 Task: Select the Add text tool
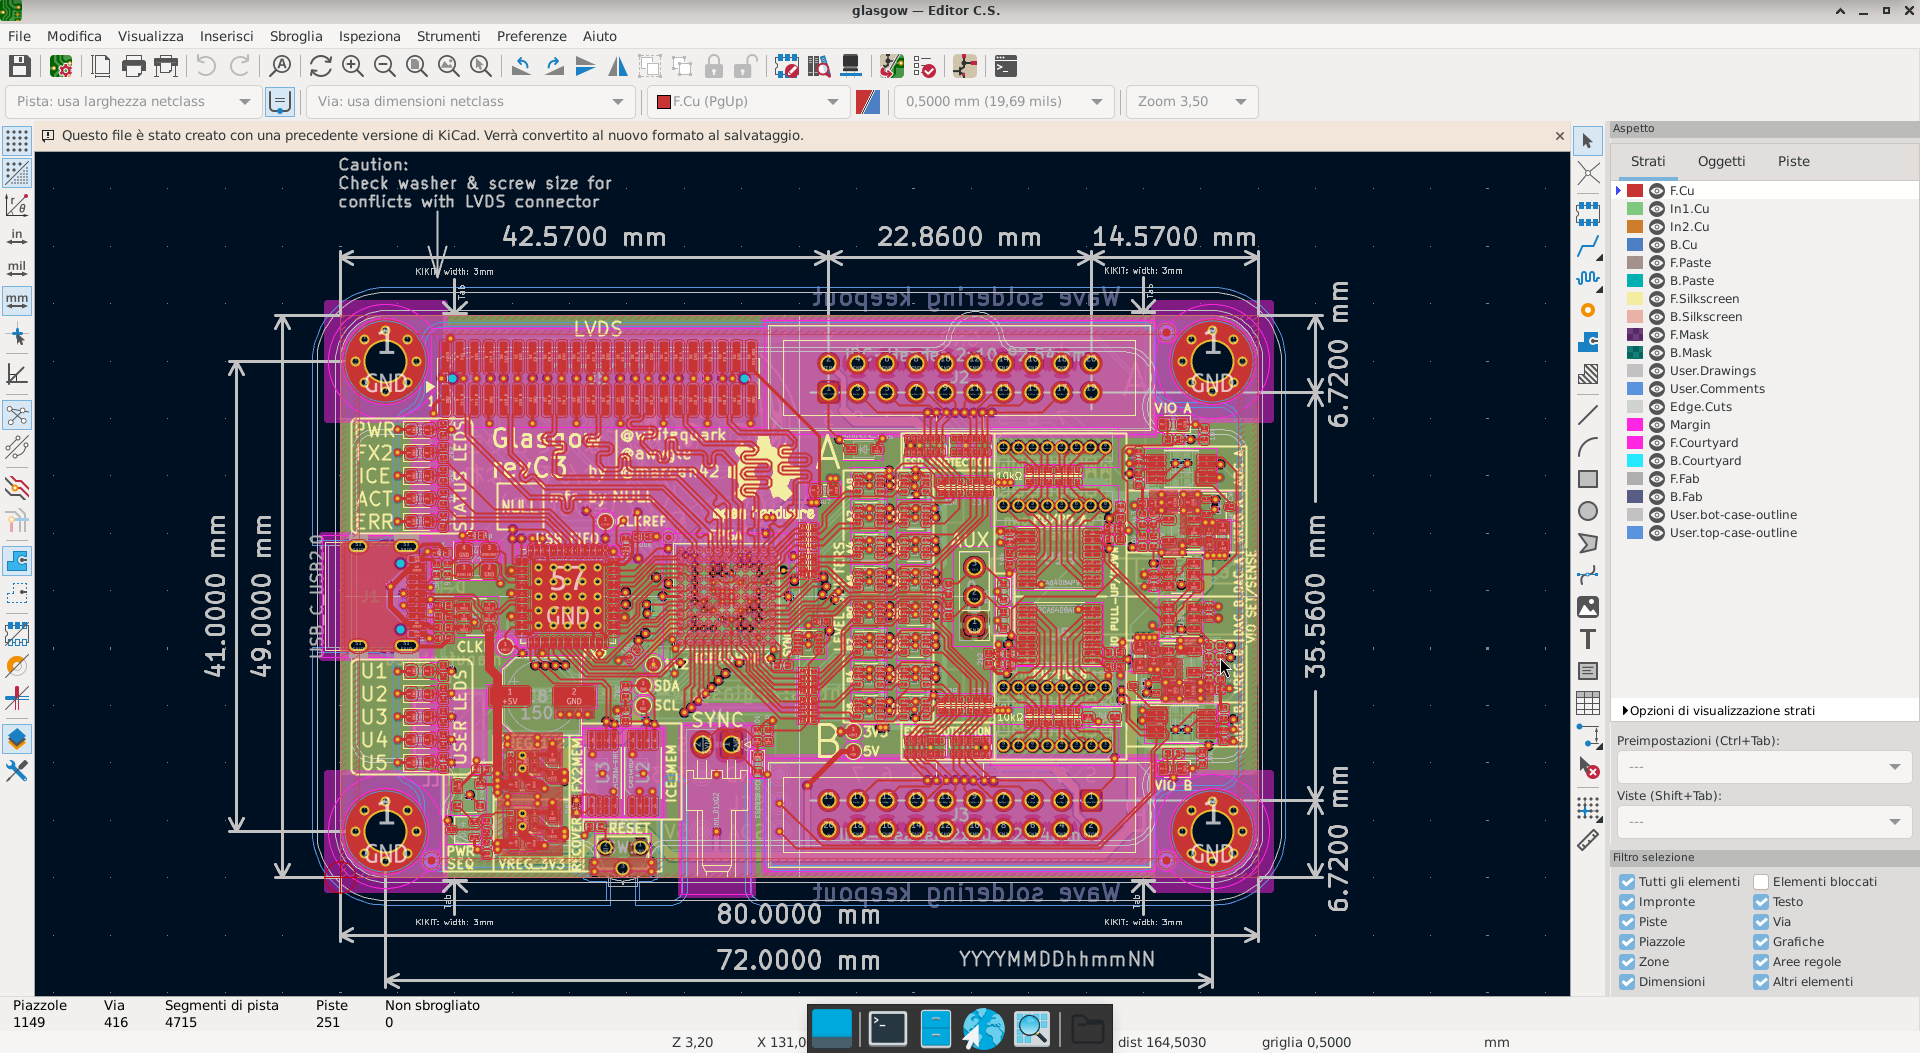point(1588,639)
